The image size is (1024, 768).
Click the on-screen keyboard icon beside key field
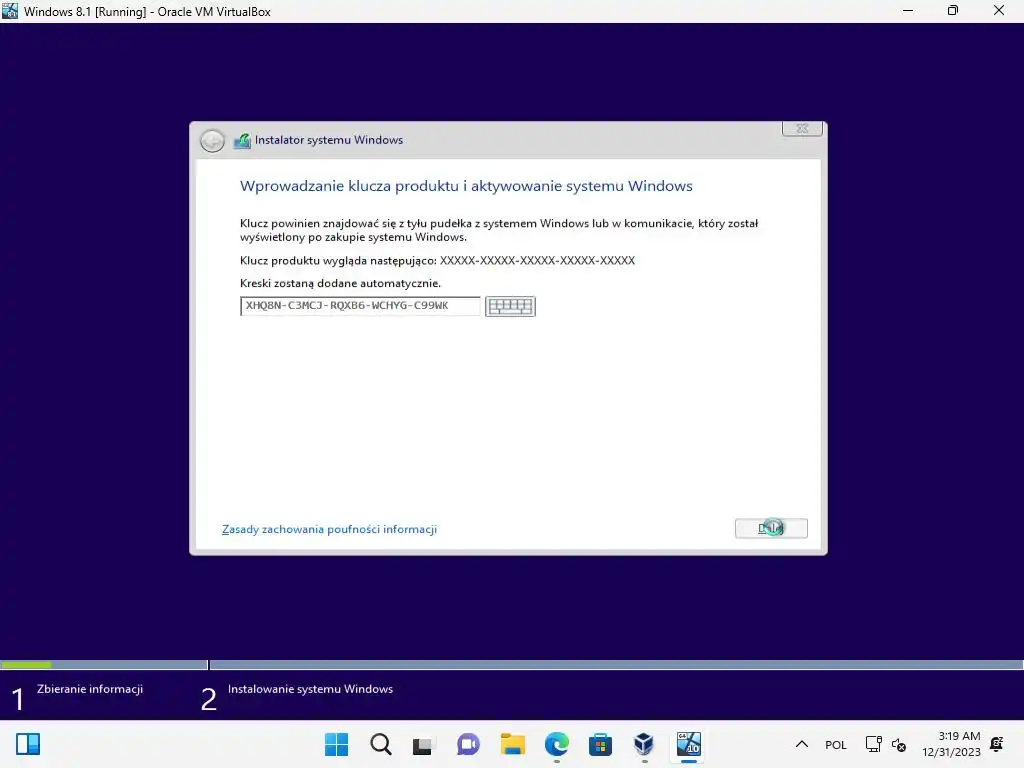click(510, 306)
